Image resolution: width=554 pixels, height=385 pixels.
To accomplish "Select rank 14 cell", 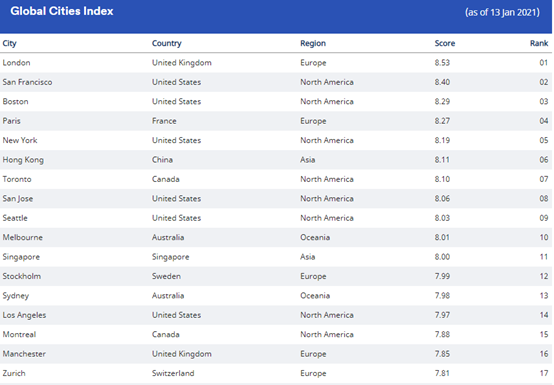I will (x=544, y=315).
